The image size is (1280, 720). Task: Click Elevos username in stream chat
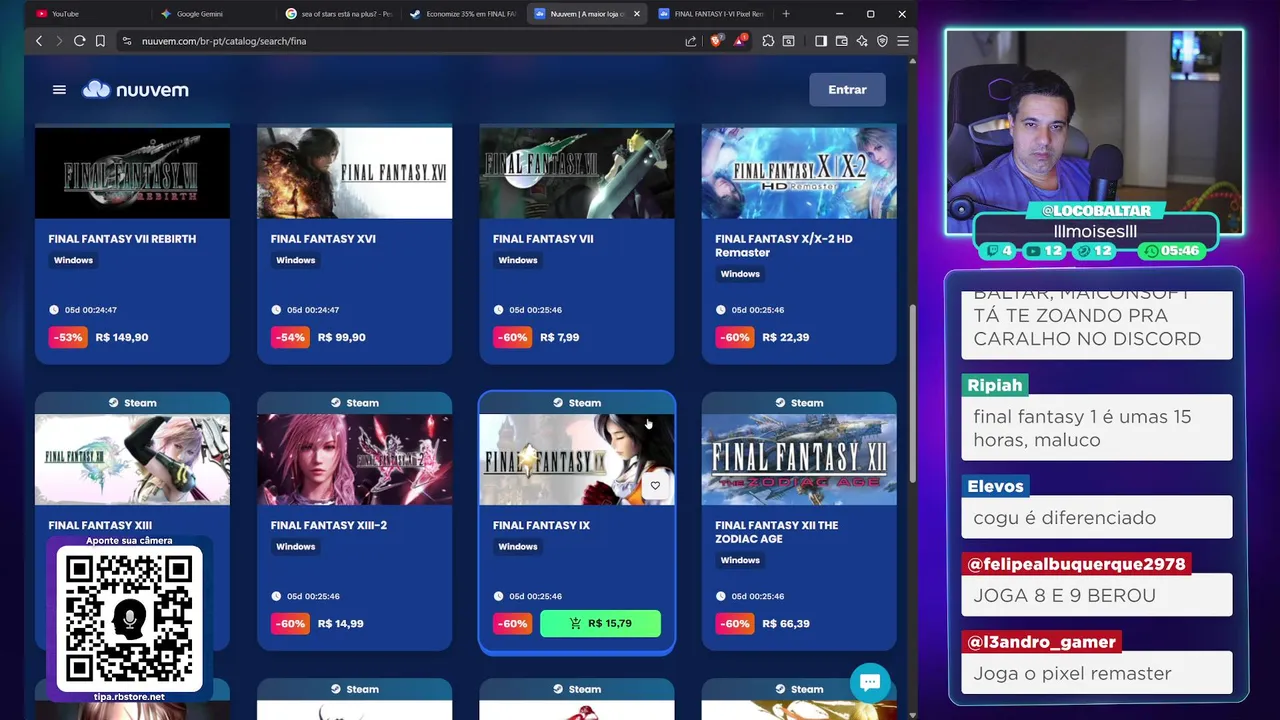tap(995, 486)
